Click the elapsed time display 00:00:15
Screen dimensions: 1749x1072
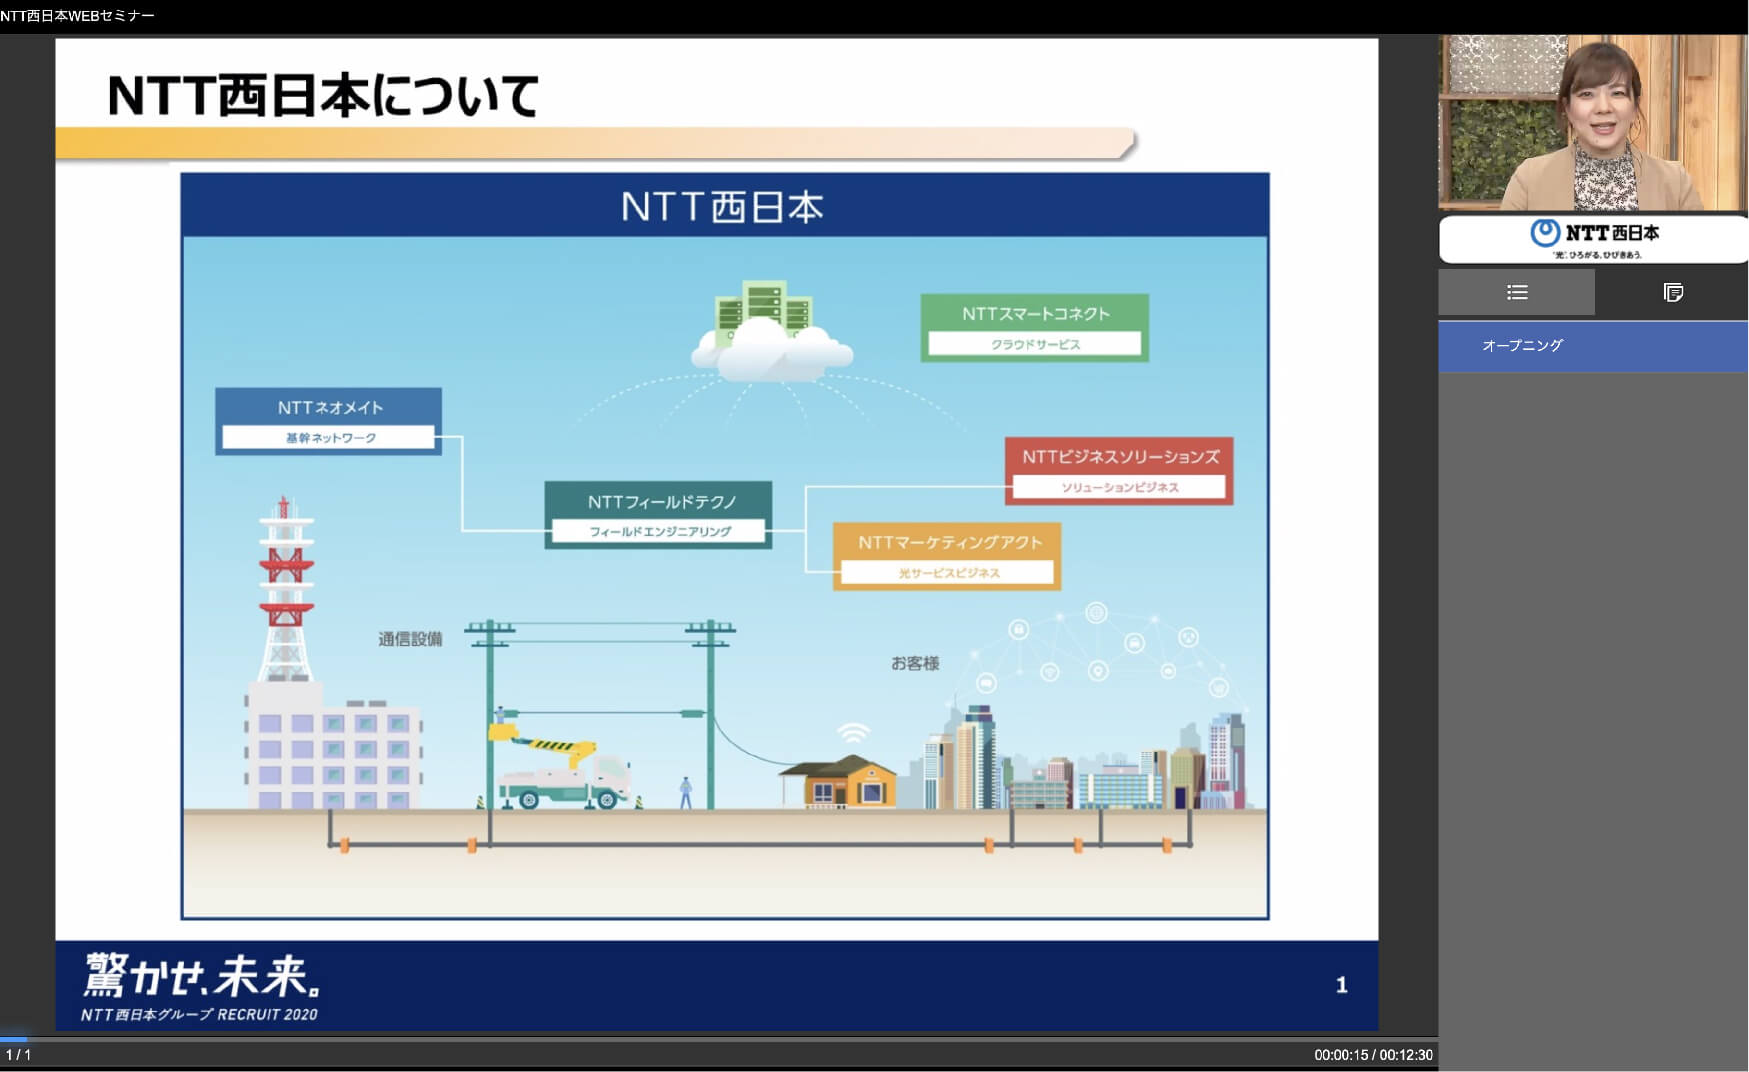pos(1340,1055)
